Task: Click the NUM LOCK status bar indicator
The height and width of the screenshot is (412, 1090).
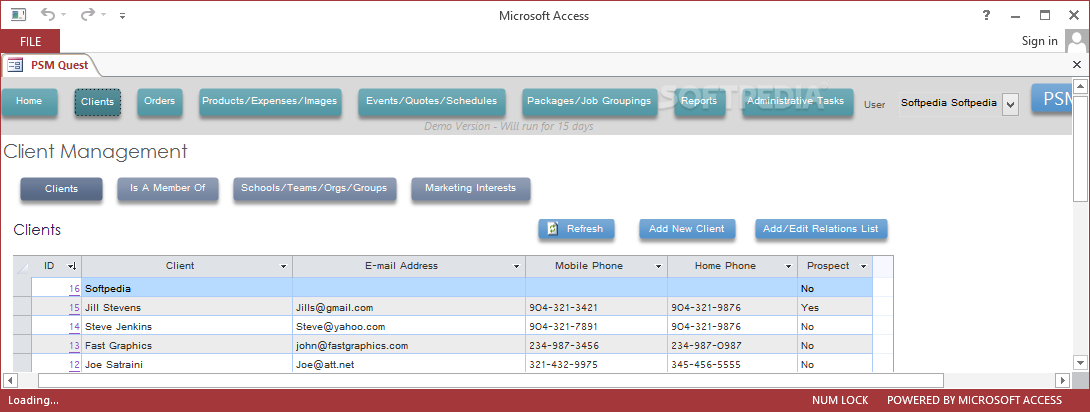Action: [840, 400]
